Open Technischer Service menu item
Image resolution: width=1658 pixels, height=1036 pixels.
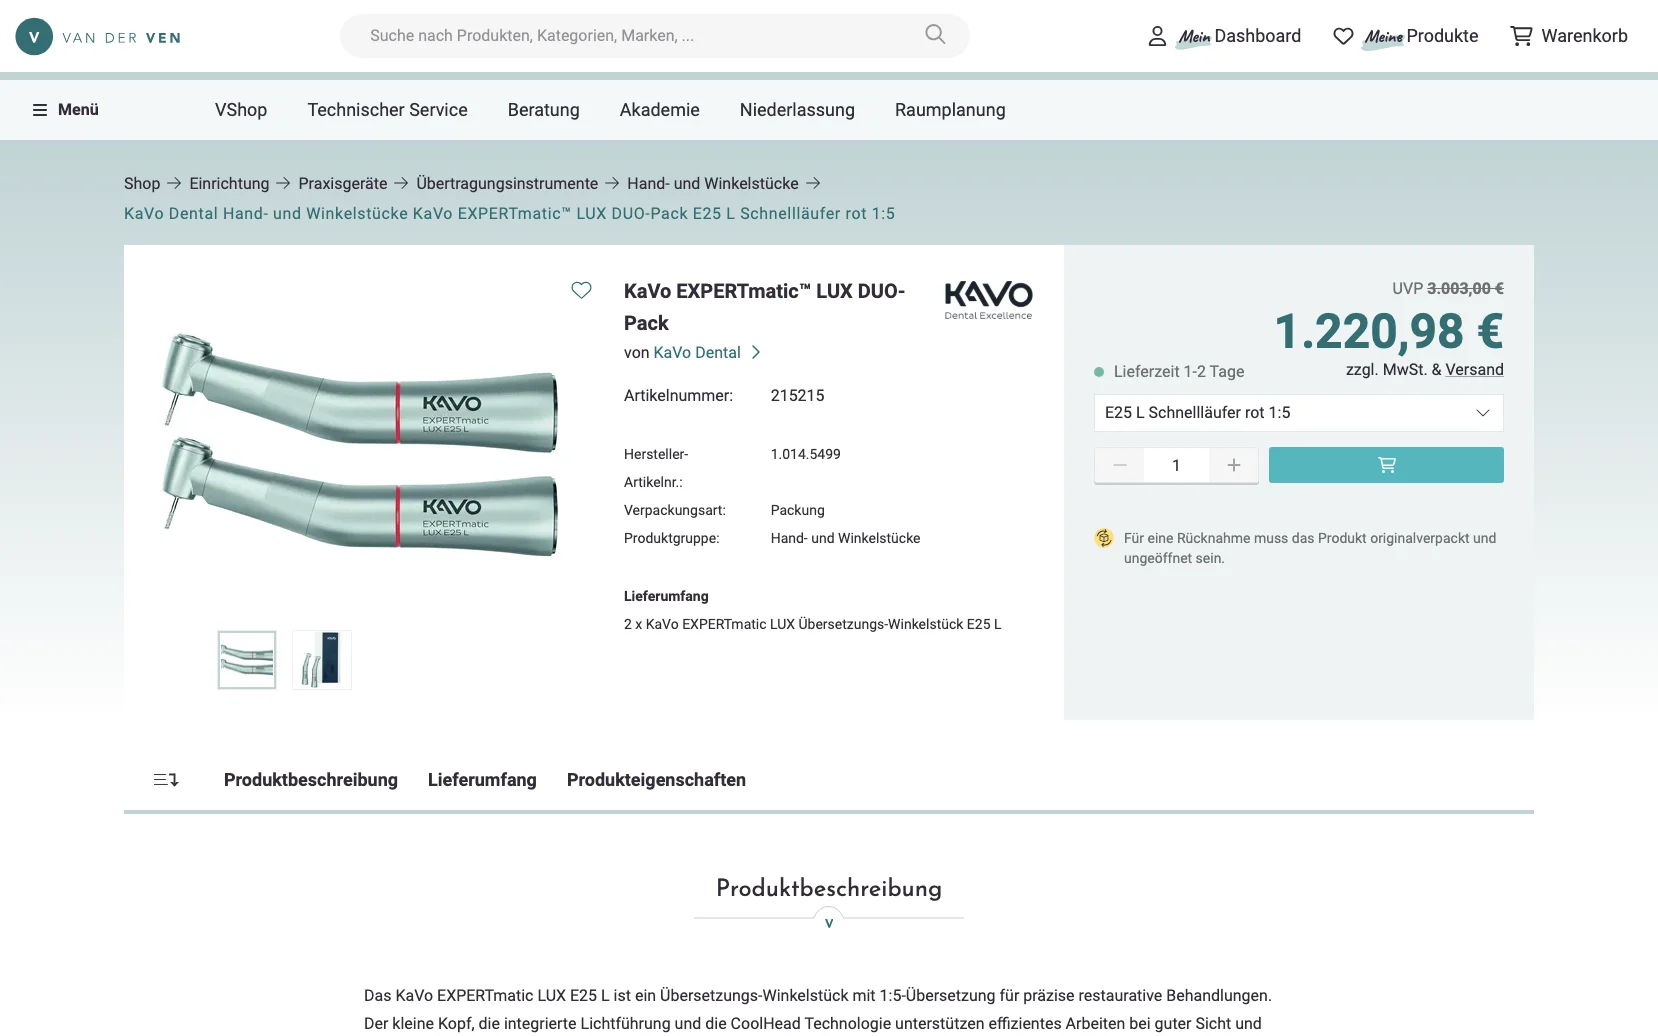tap(387, 110)
